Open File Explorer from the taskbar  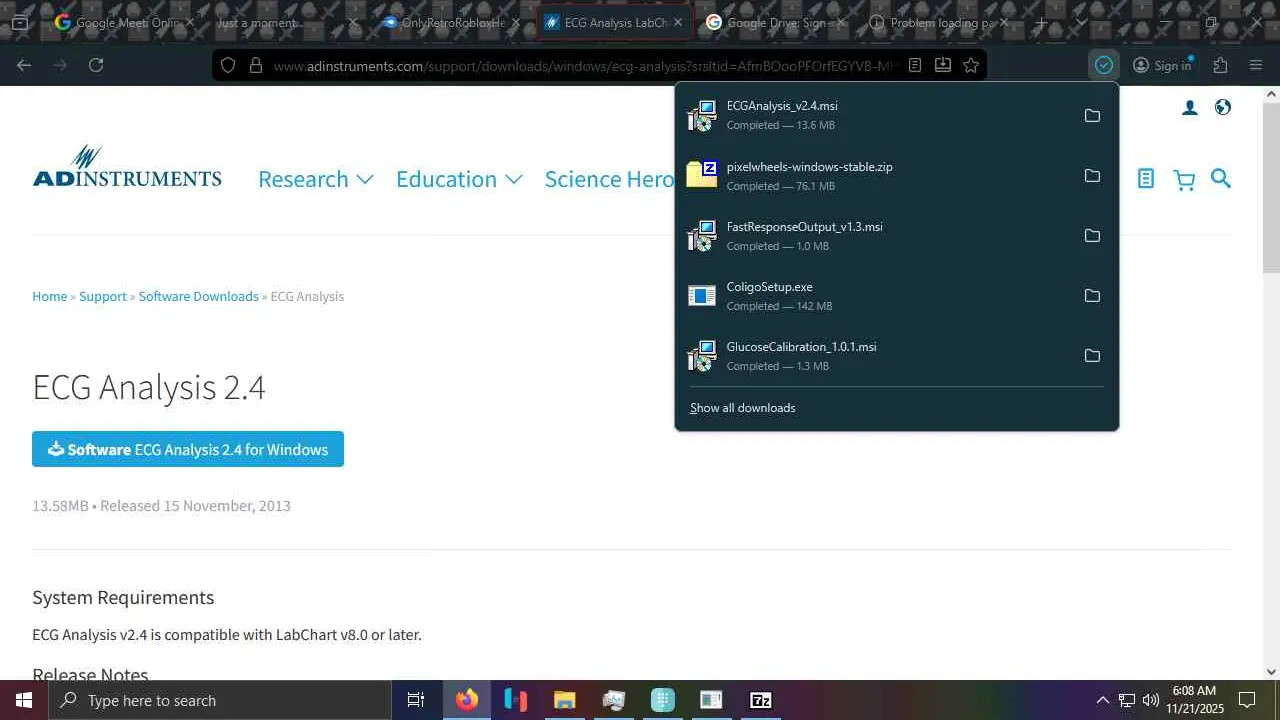[565, 700]
